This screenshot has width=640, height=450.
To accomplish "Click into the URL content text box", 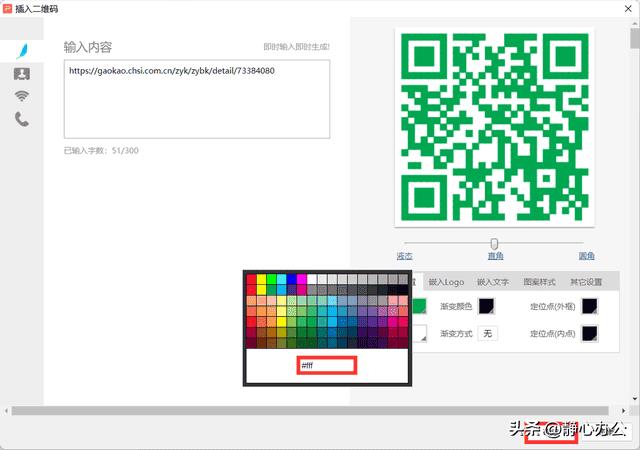I will [x=197, y=99].
